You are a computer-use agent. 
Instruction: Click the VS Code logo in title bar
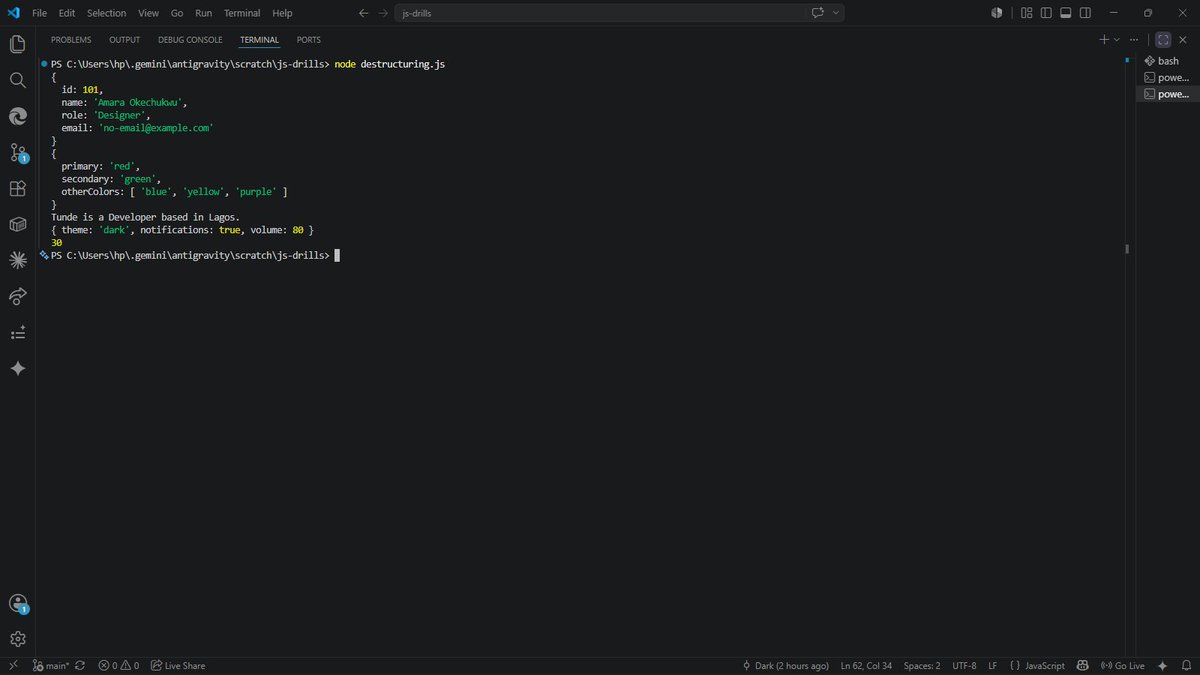pos(13,13)
